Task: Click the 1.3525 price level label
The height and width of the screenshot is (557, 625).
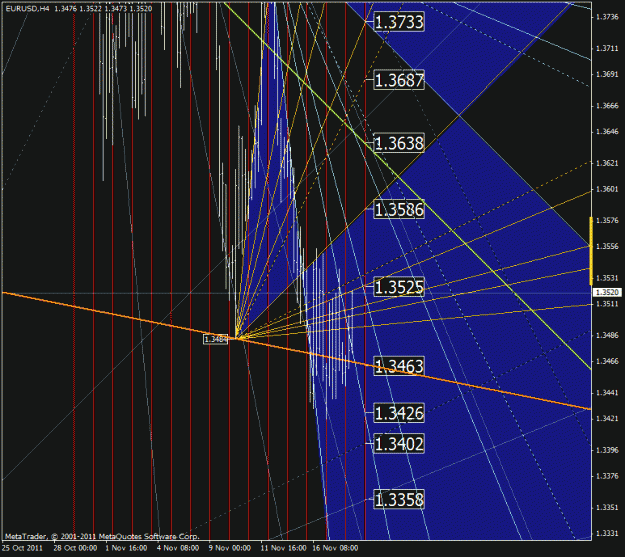Action: pos(399,287)
